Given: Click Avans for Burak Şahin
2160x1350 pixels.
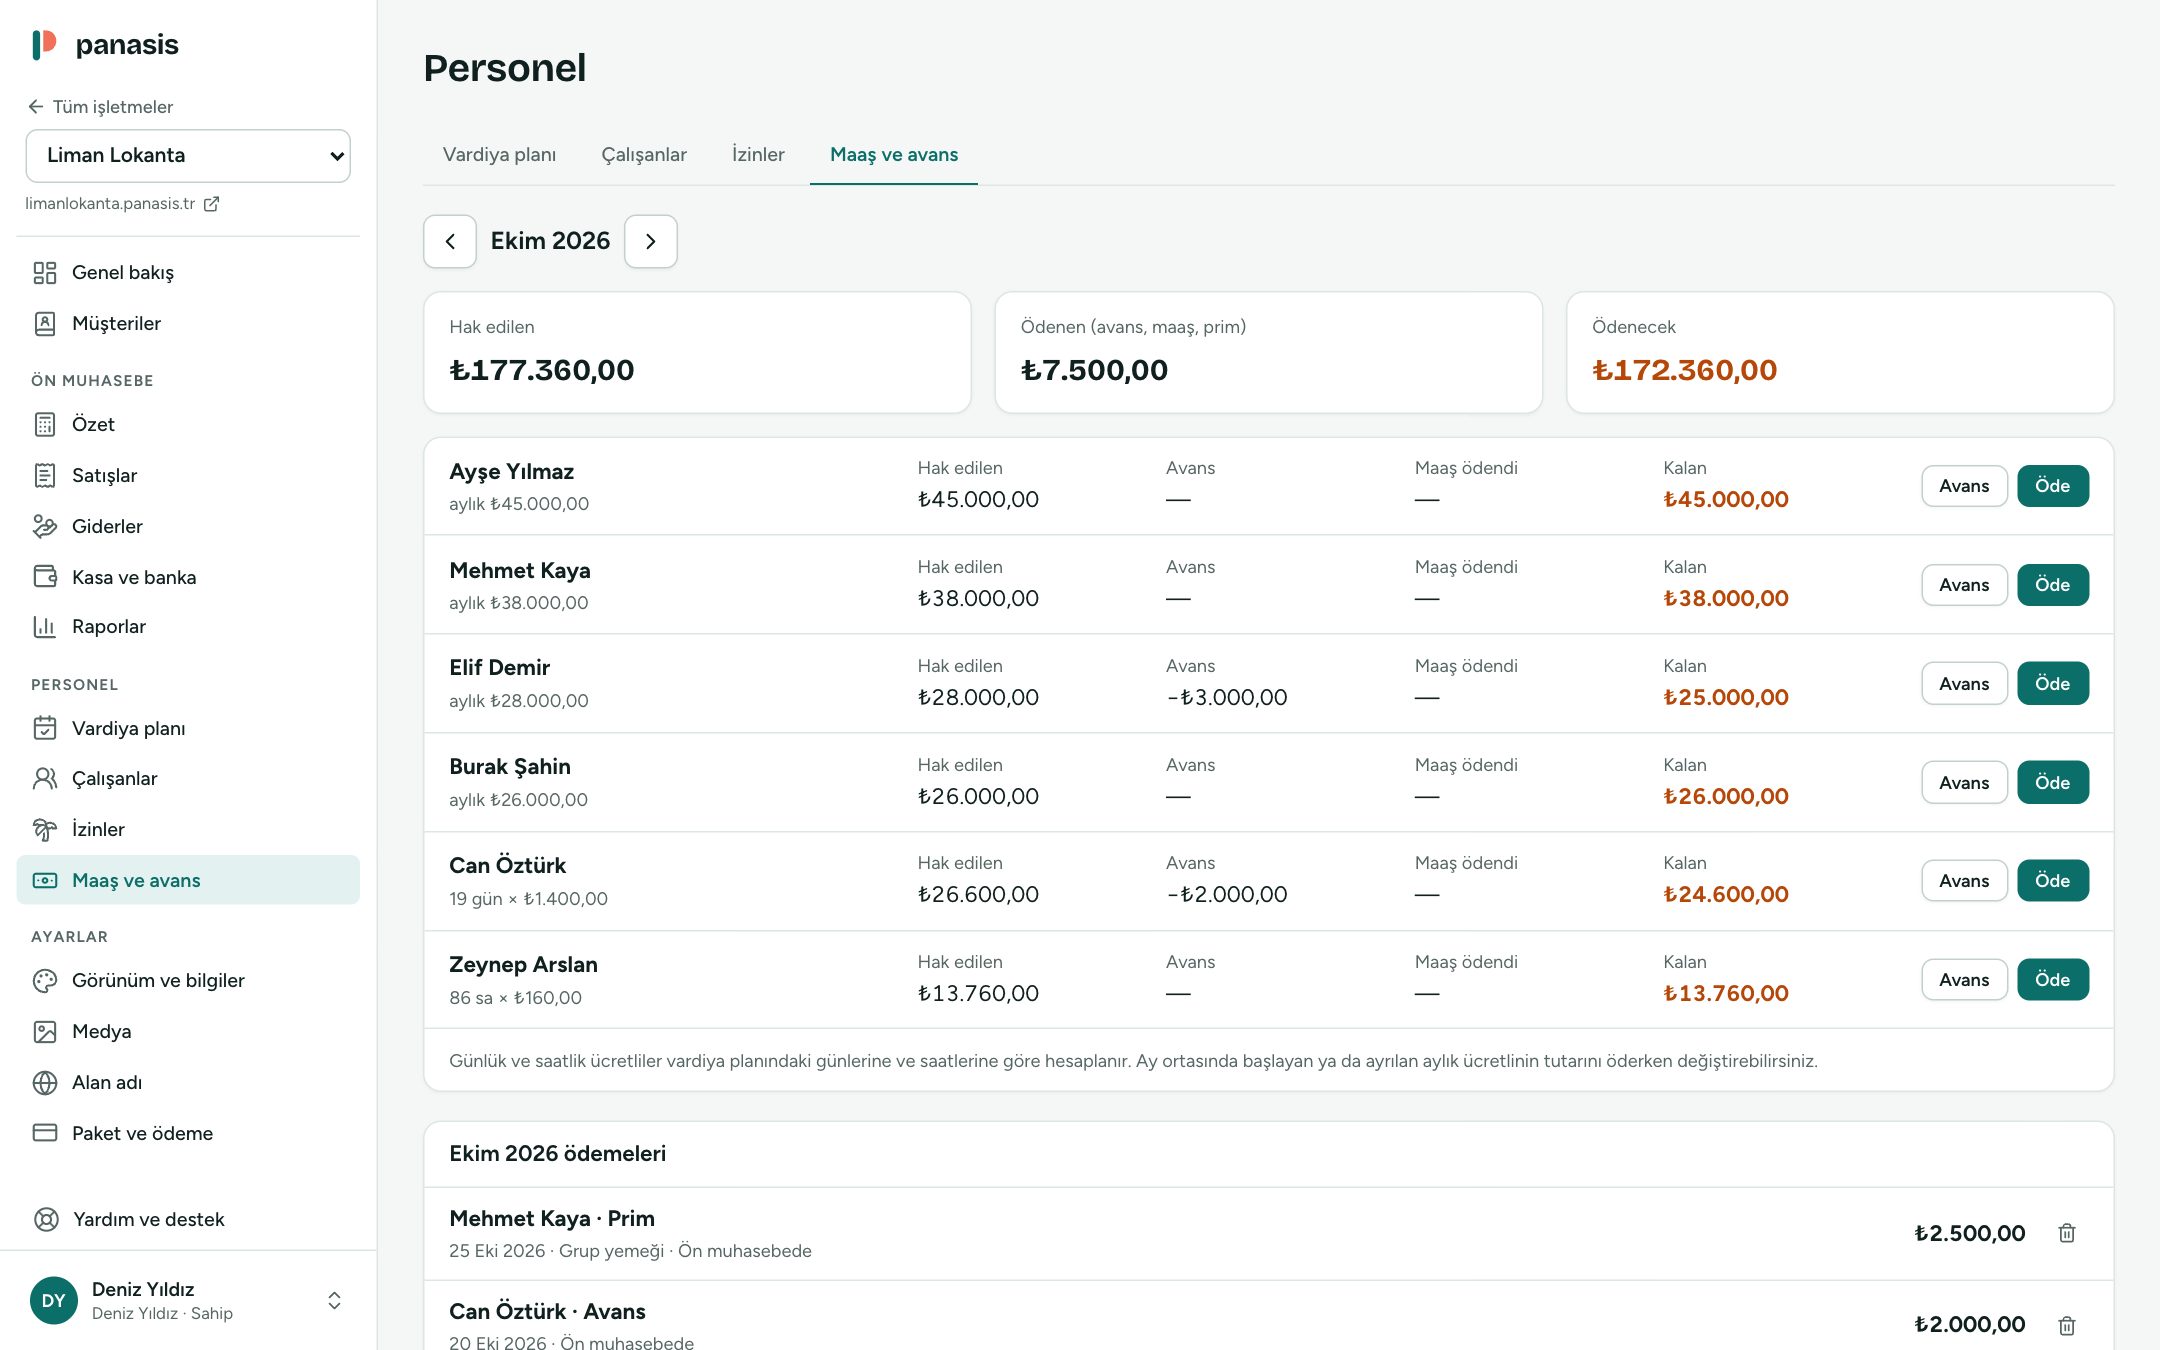Looking at the screenshot, I should click(1964, 783).
